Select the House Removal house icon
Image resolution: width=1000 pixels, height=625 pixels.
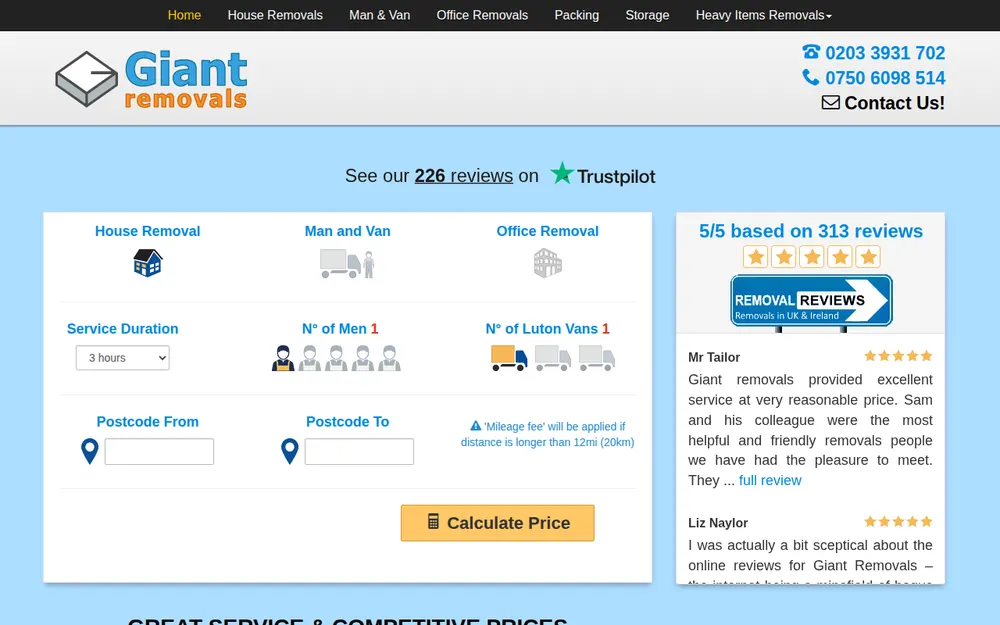148,263
